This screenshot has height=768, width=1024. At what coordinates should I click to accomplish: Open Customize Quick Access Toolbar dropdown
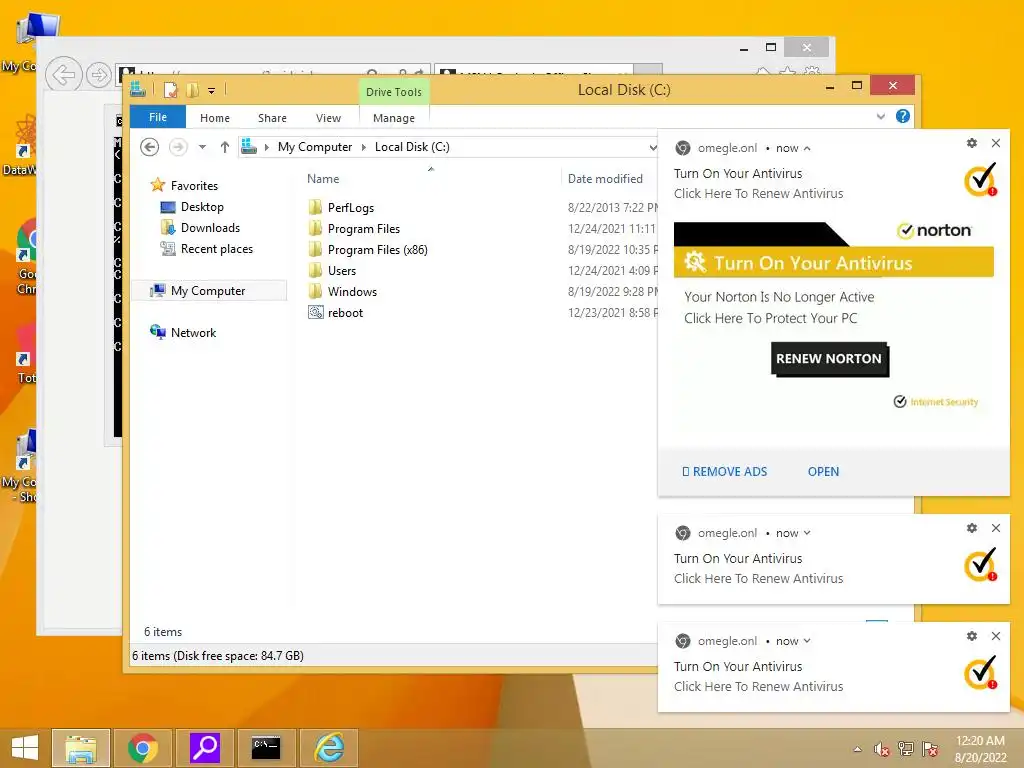[x=212, y=91]
